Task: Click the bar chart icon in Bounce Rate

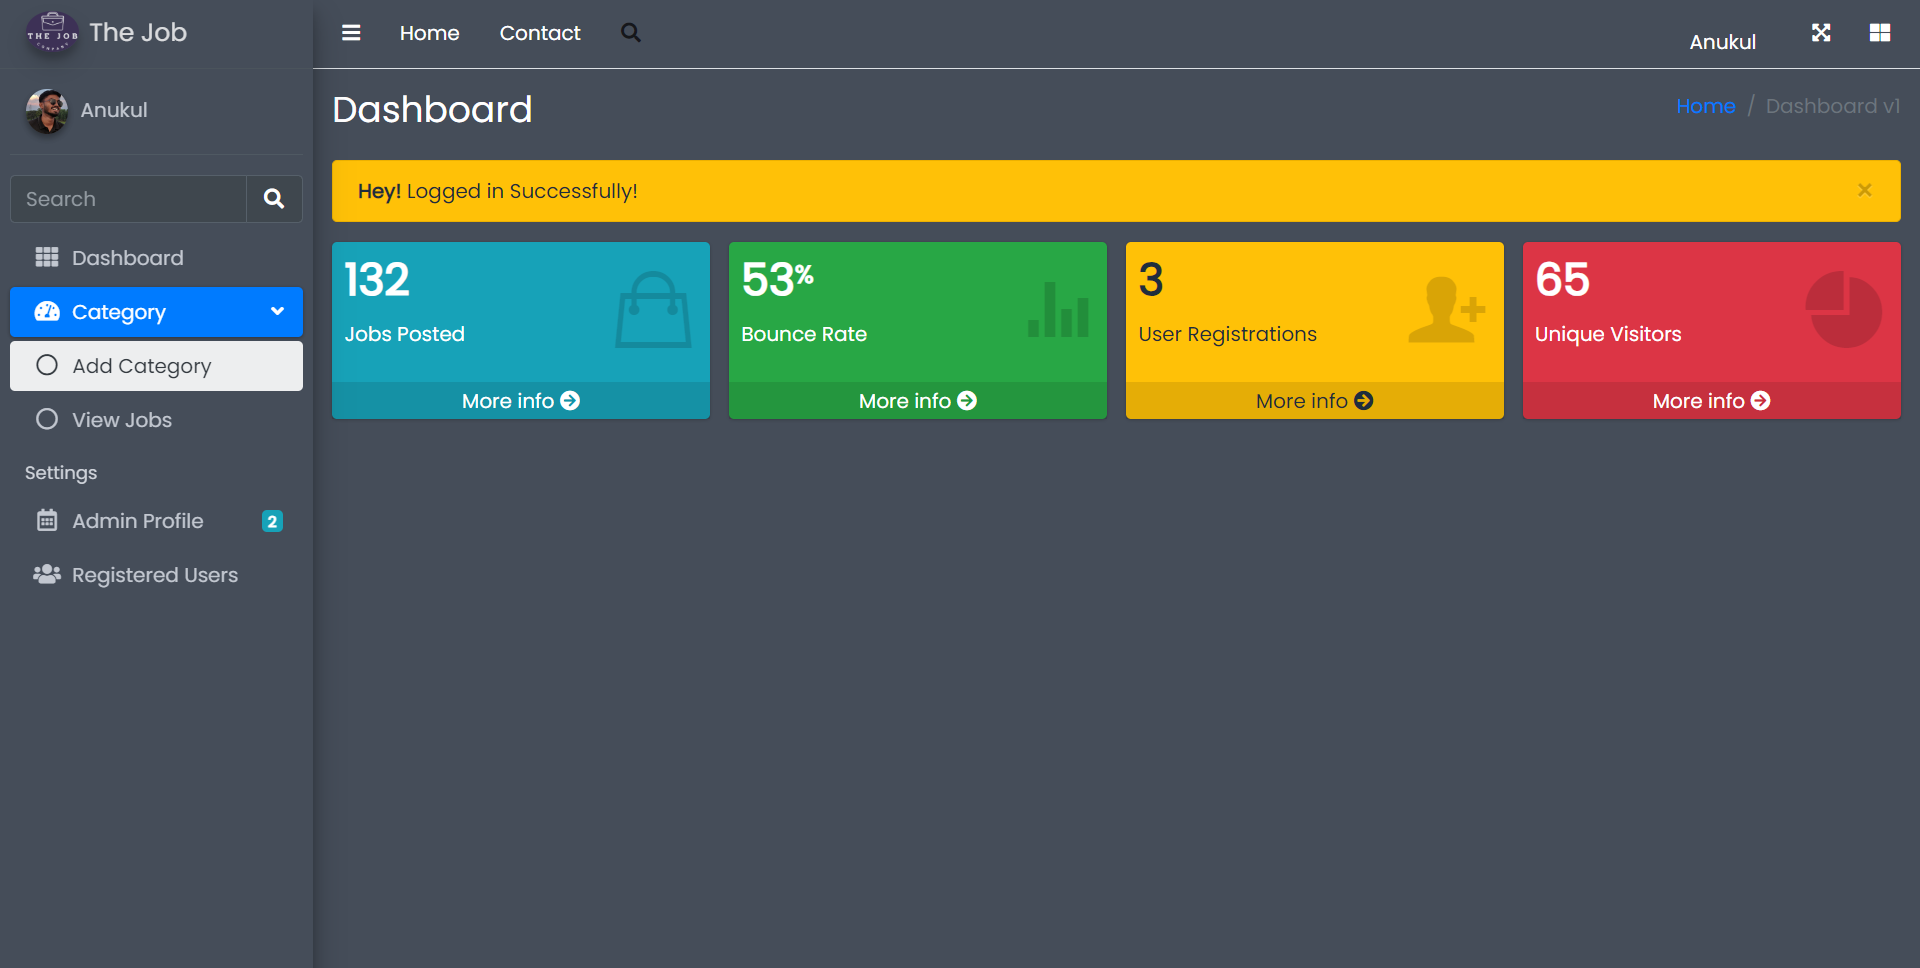Action: tap(1058, 310)
